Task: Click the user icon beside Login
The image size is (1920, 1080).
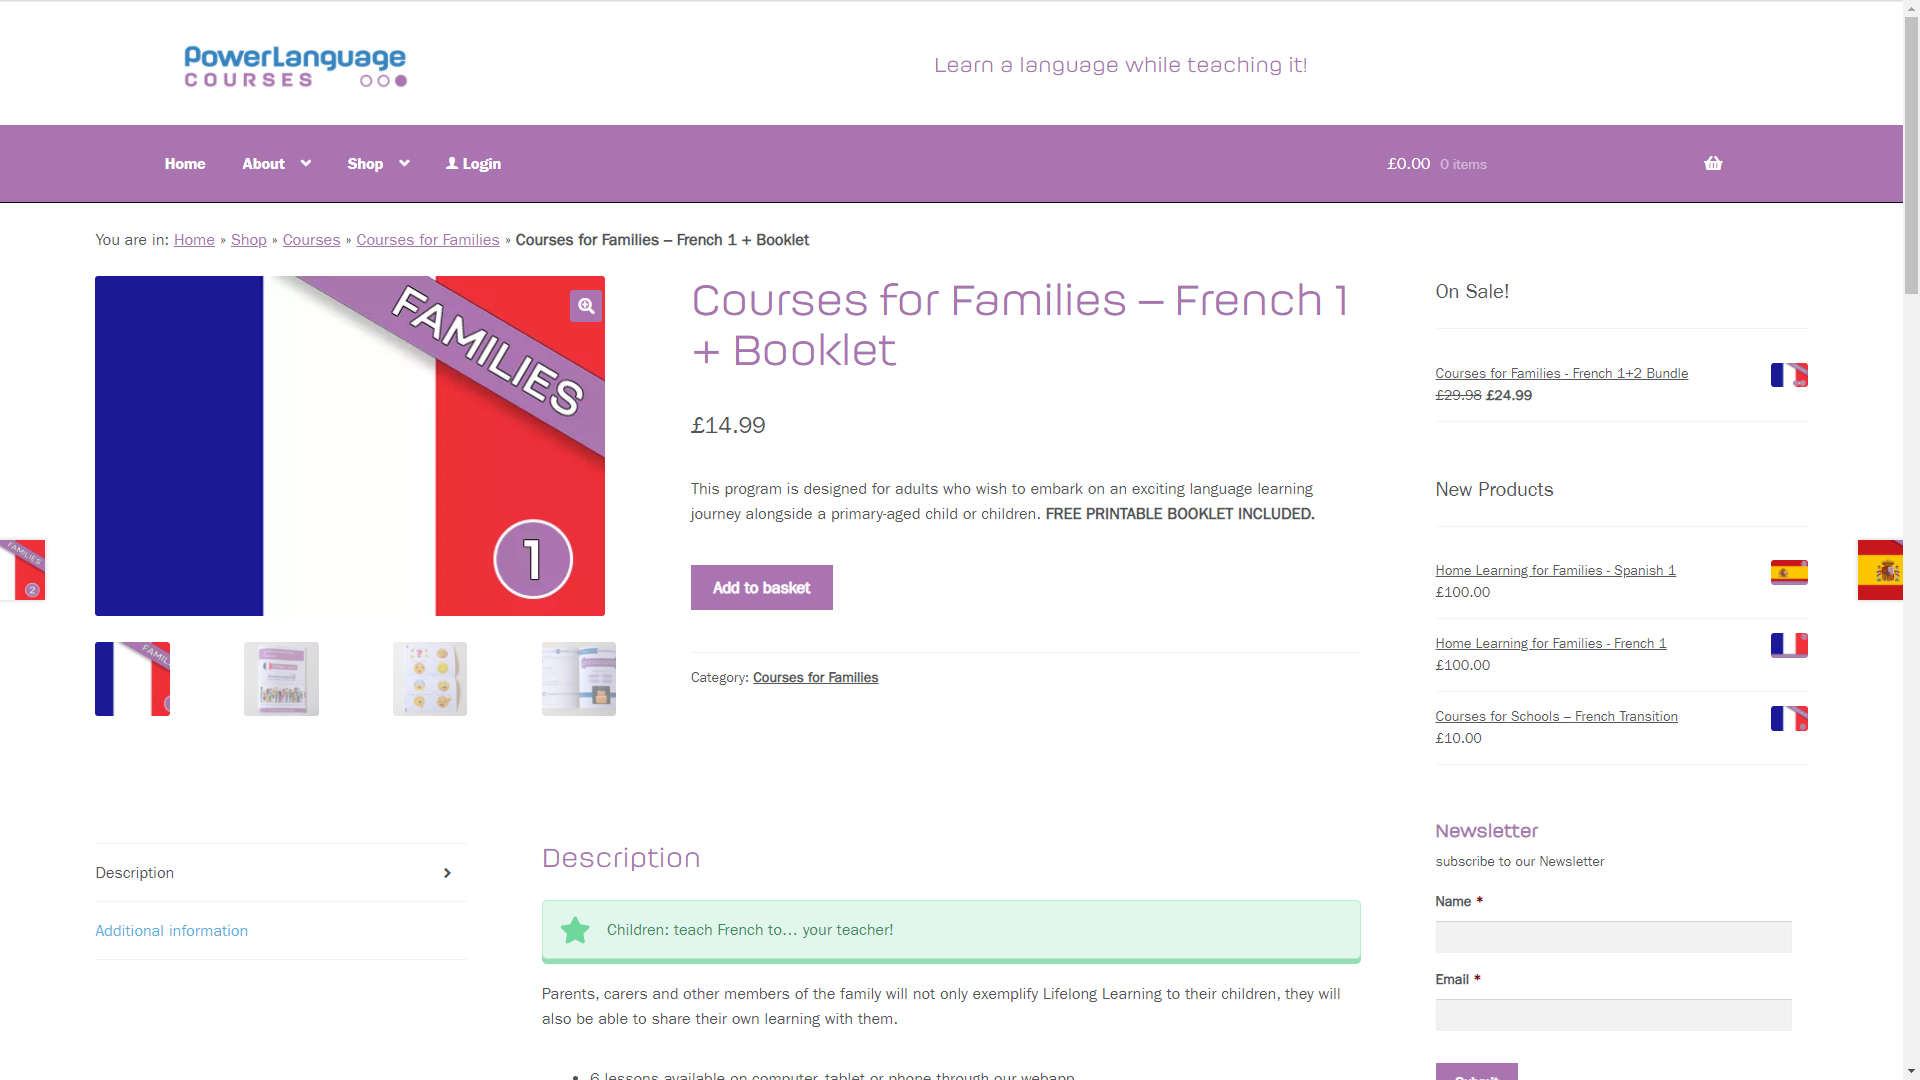Action: [x=452, y=163]
